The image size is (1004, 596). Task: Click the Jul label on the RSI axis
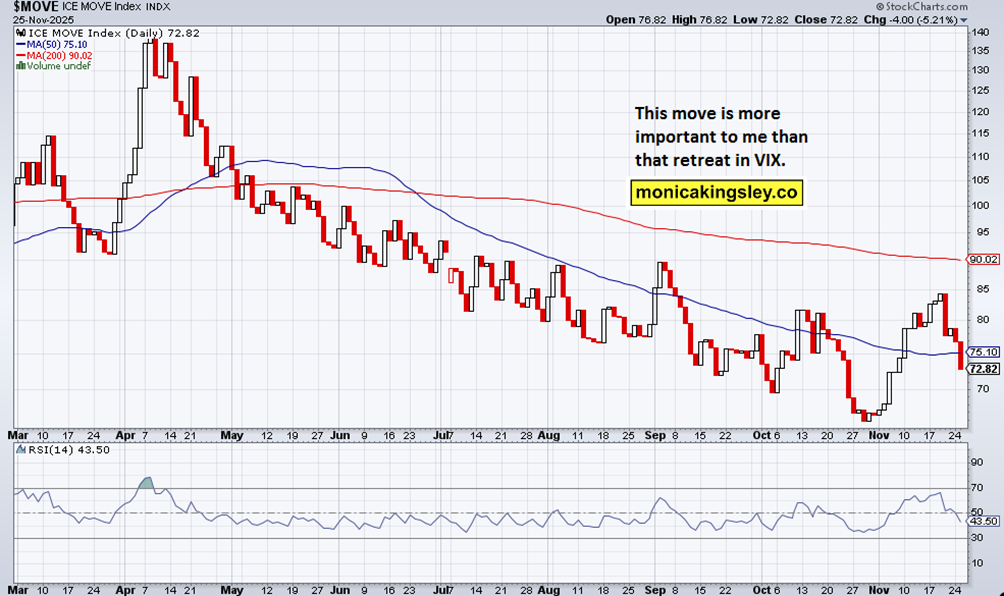point(443,590)
